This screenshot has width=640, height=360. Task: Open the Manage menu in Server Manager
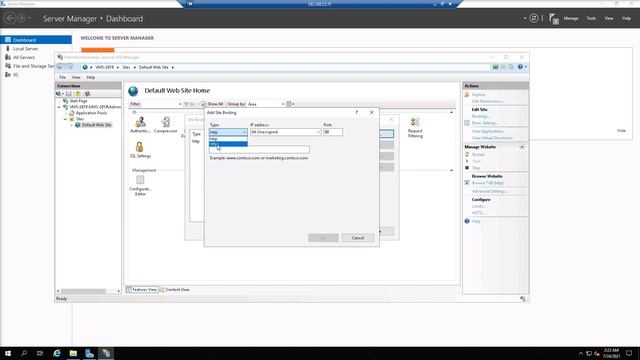click(571, 18)
